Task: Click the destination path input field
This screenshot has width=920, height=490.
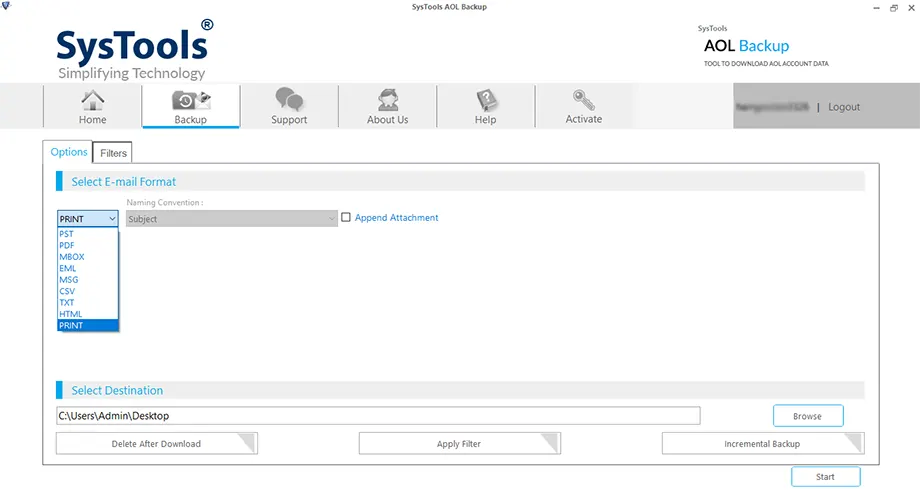Action: tap(378, 415)
